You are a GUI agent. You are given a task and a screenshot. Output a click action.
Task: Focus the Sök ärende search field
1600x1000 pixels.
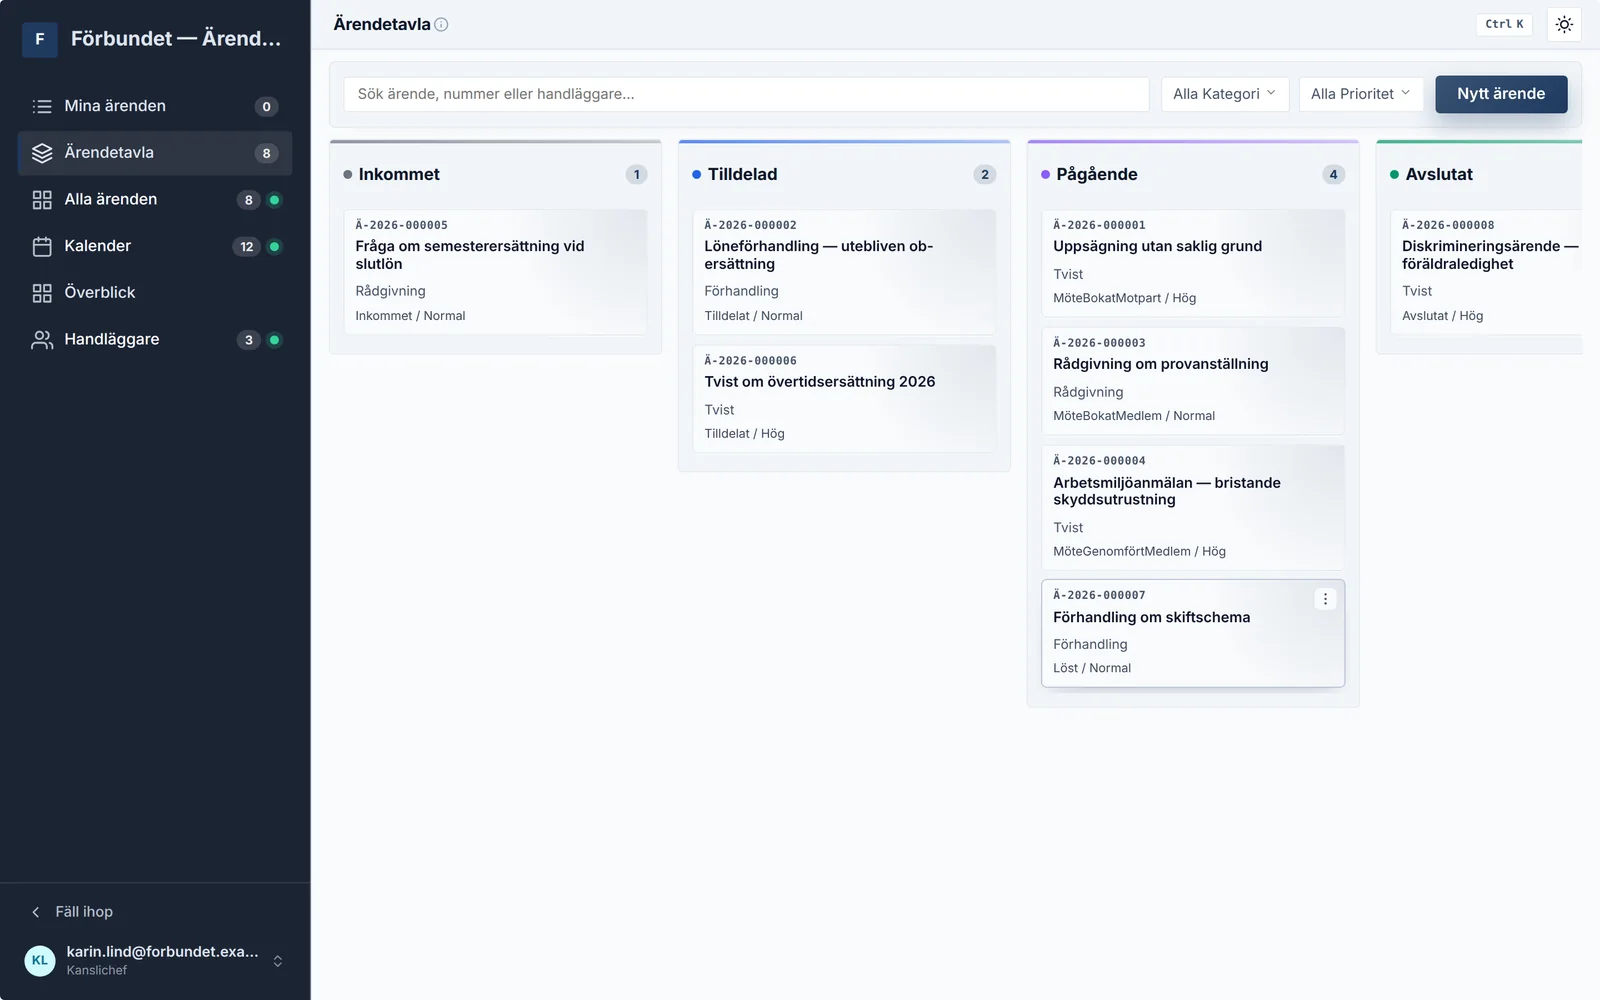pyautogui.click(x=746, y=94)
